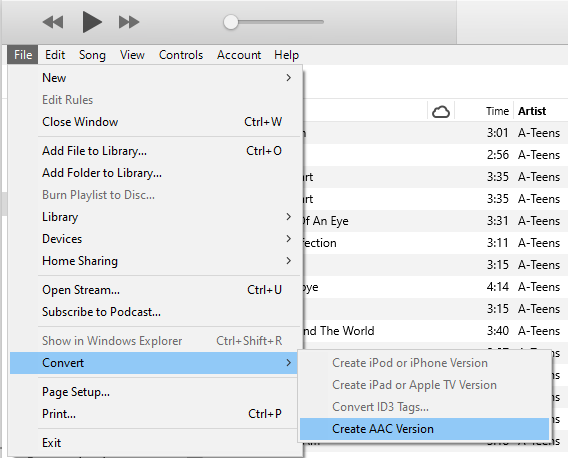
Task: Expand the Devices submenu
Action: point(155,239)
